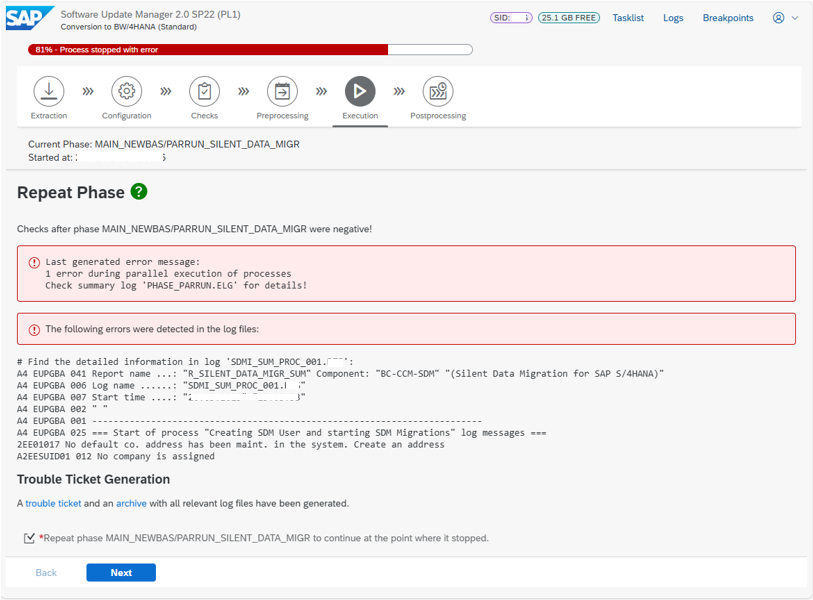Click the 'Repeat Phase' heading
The width and height of the screenshot is (813, 600).
[x=71, y=192]
